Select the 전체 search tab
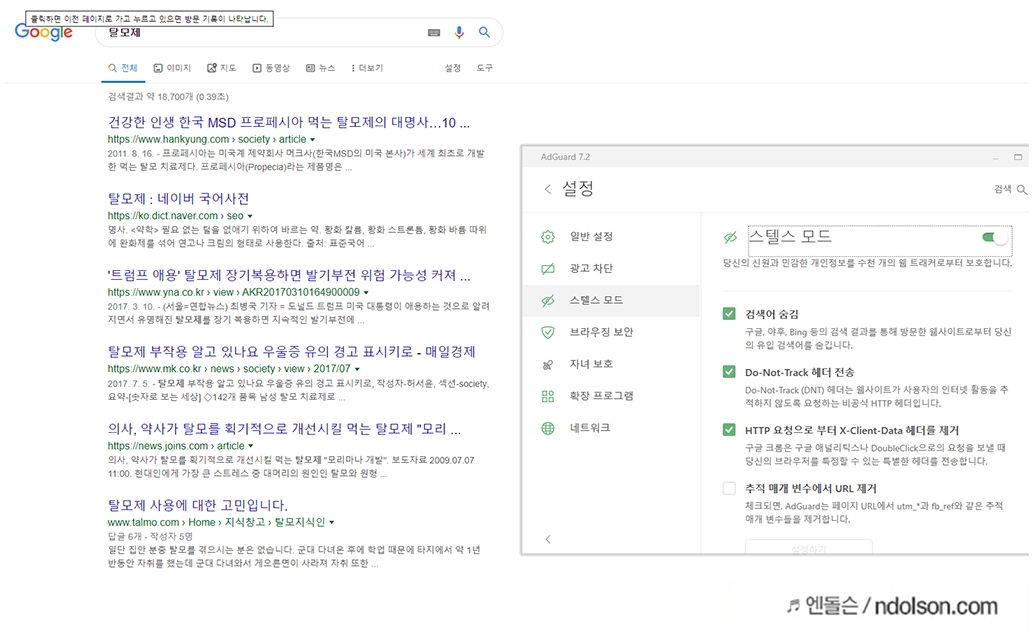 coord(123,68)
